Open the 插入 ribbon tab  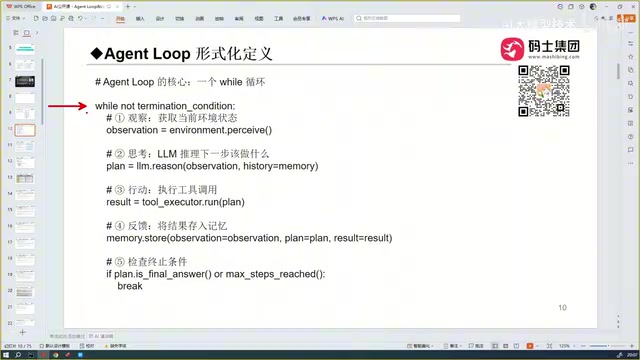point(140,18)
